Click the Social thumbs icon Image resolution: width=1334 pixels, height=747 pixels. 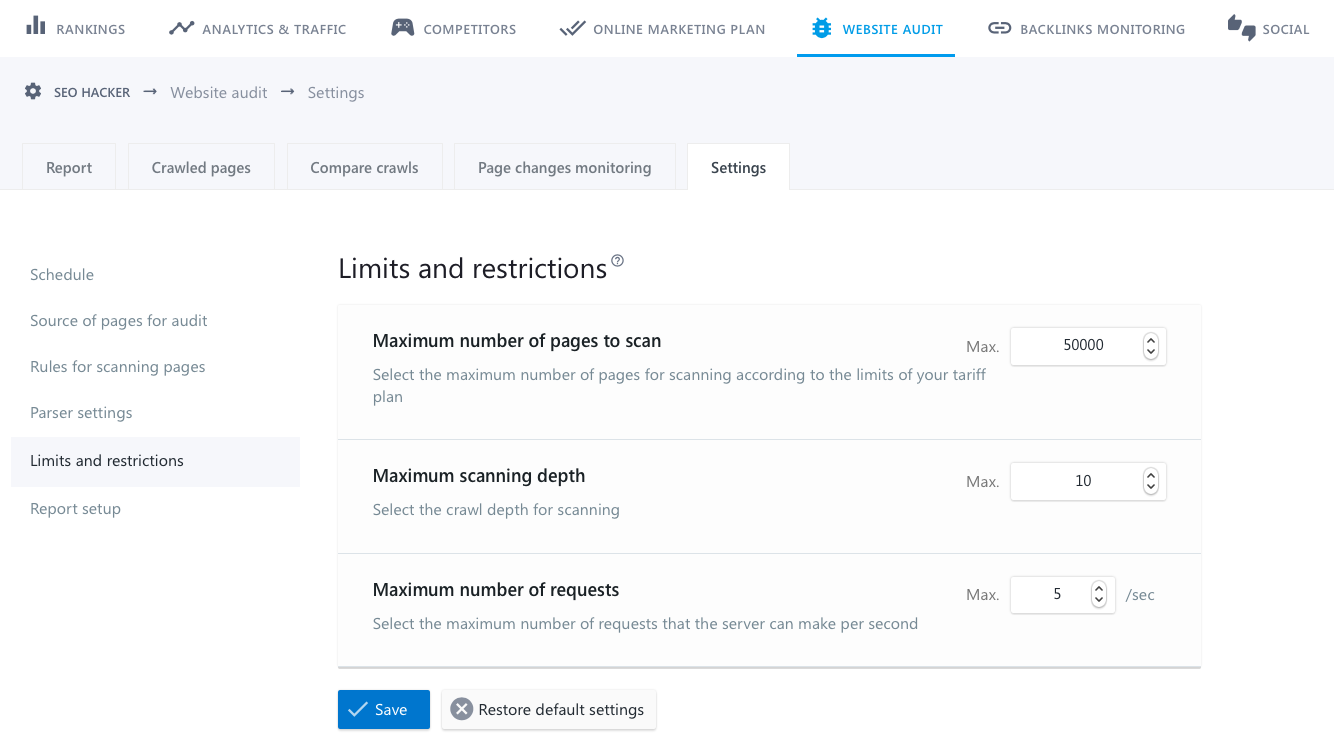pyautogui.click(x=1241, y=28)
